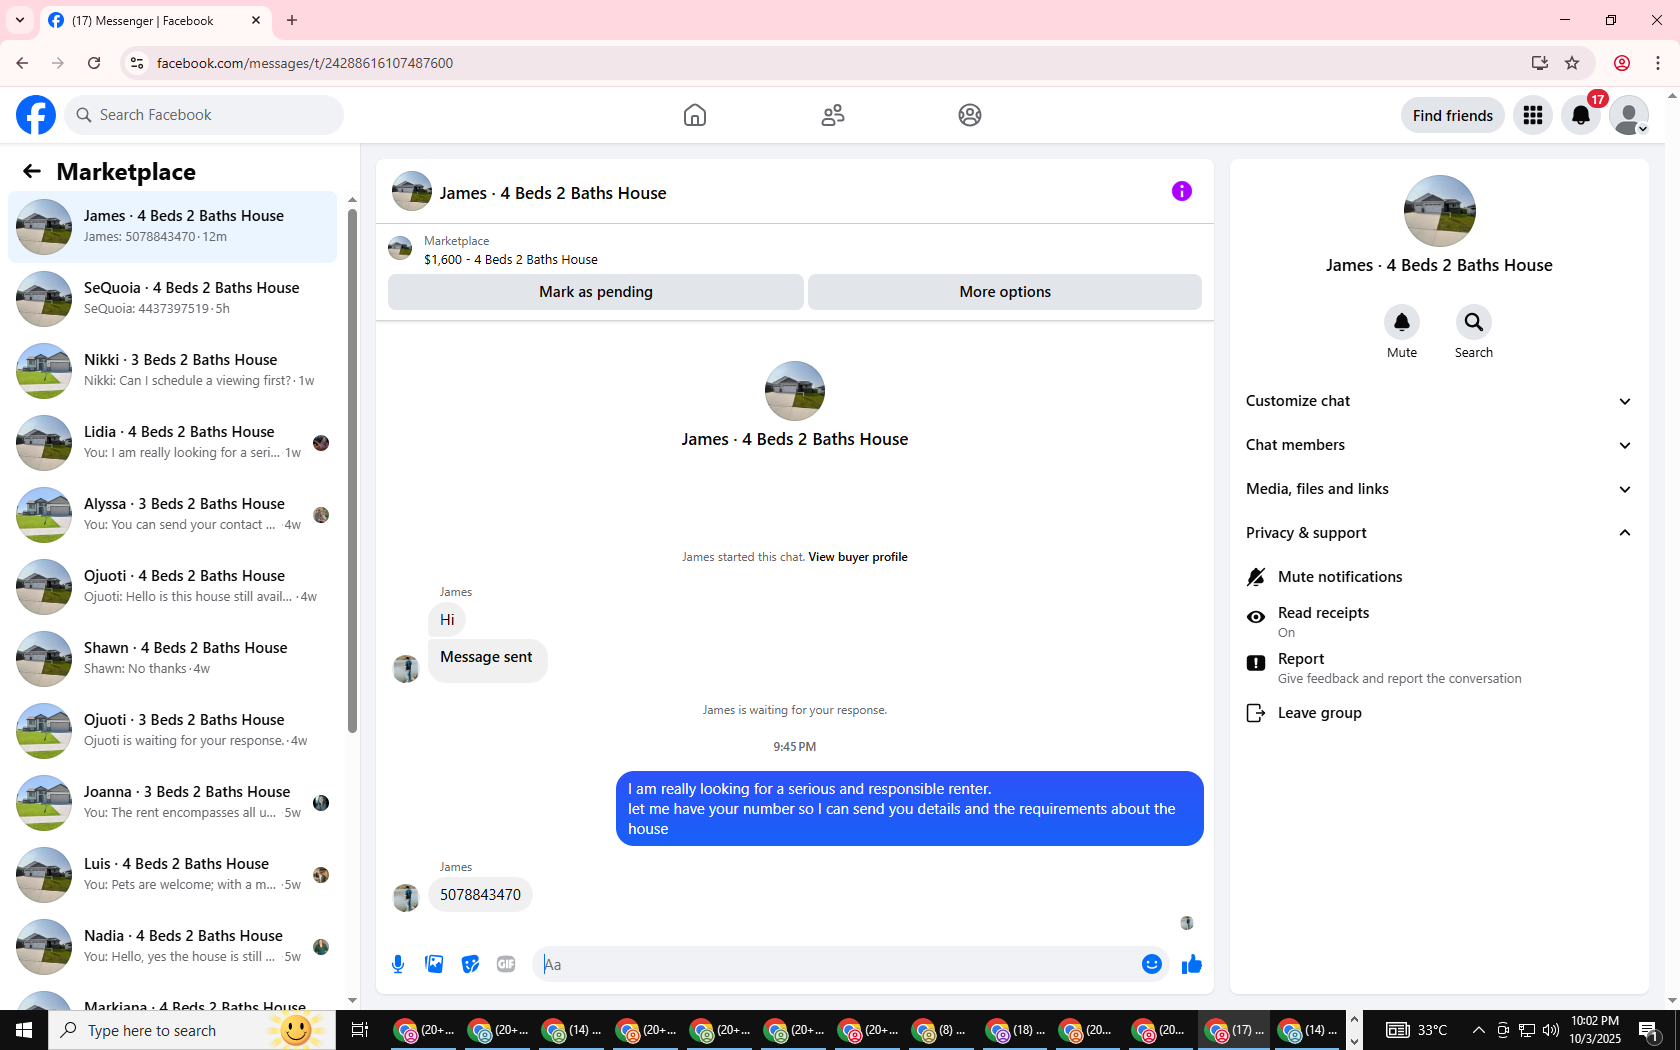Viewport: 1680px width, 1050px height.
Task: Click the voice clip microphone icon
Action: [398, 964]
